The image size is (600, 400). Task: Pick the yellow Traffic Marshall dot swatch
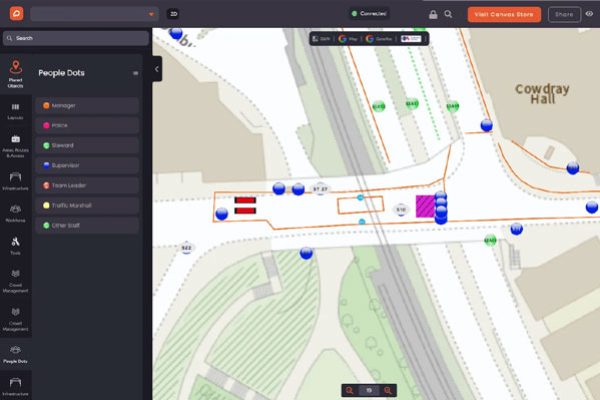pyautogui.click(x=46, y=206)
